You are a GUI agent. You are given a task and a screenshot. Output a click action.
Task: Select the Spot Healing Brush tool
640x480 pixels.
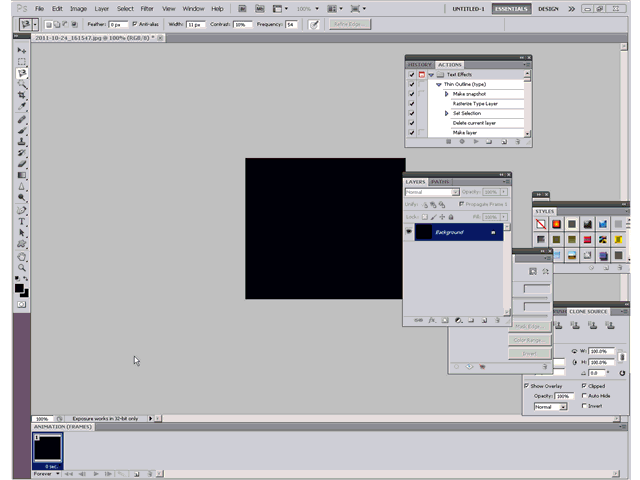point(22,120)
